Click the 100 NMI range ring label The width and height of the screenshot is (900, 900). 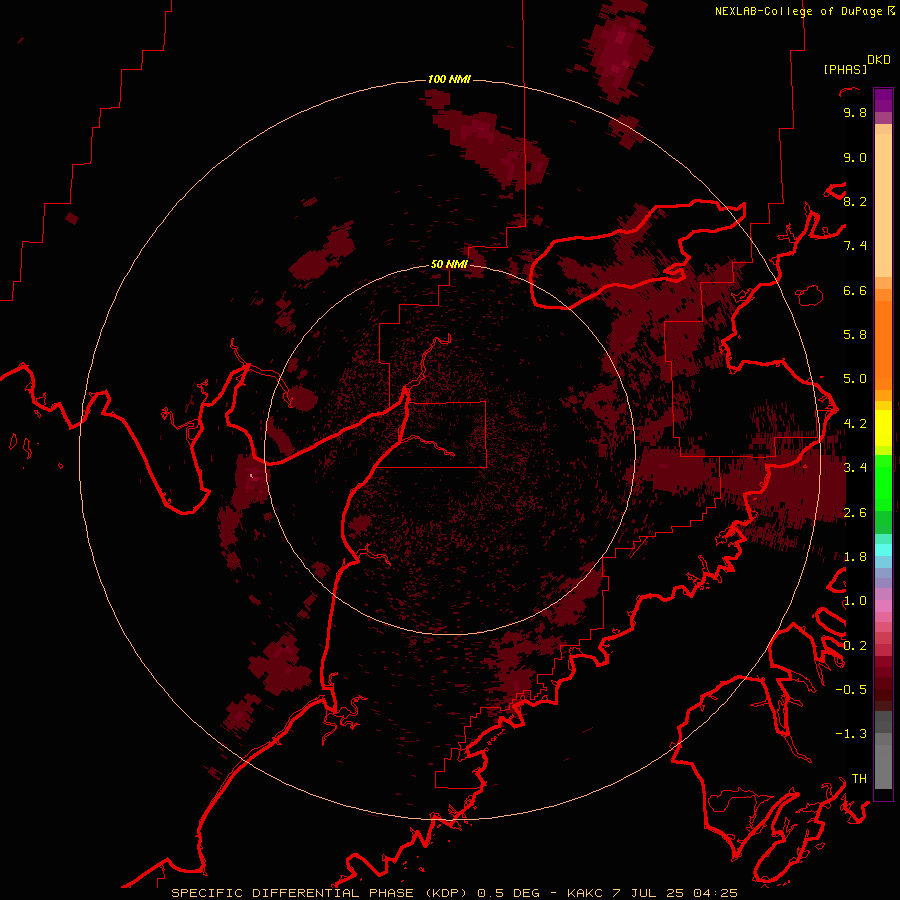(x=449, y=79)
